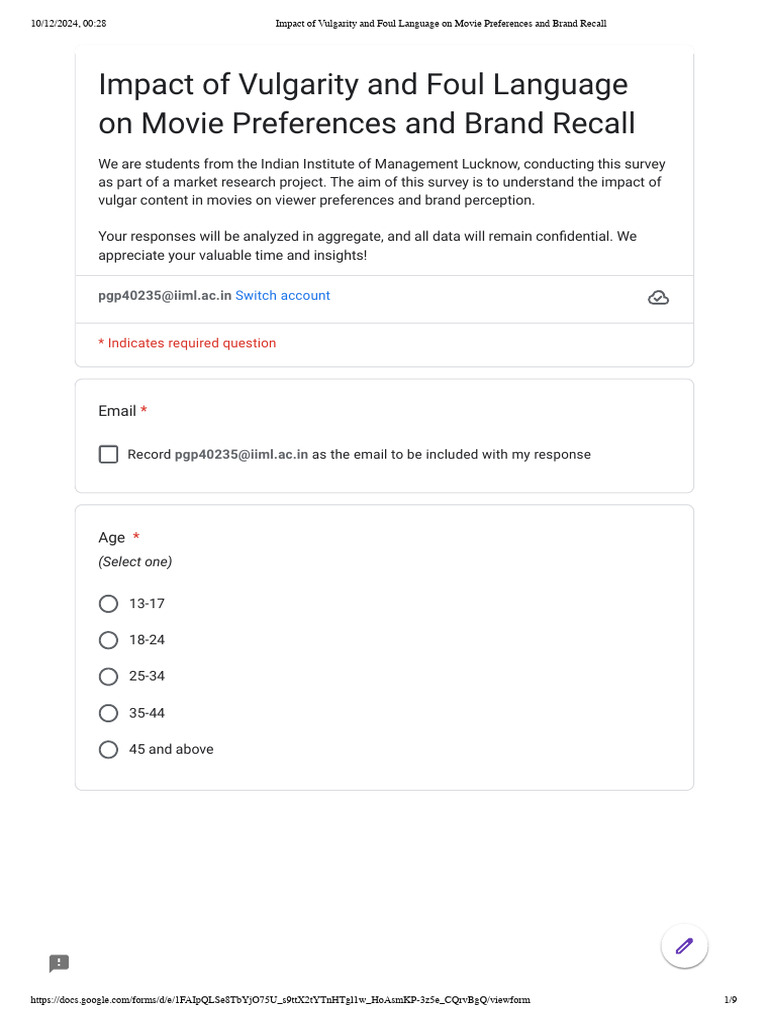768x1024 pixels.
Task: Click the print date 10/12/2024 header
Action: pos(69,23)
